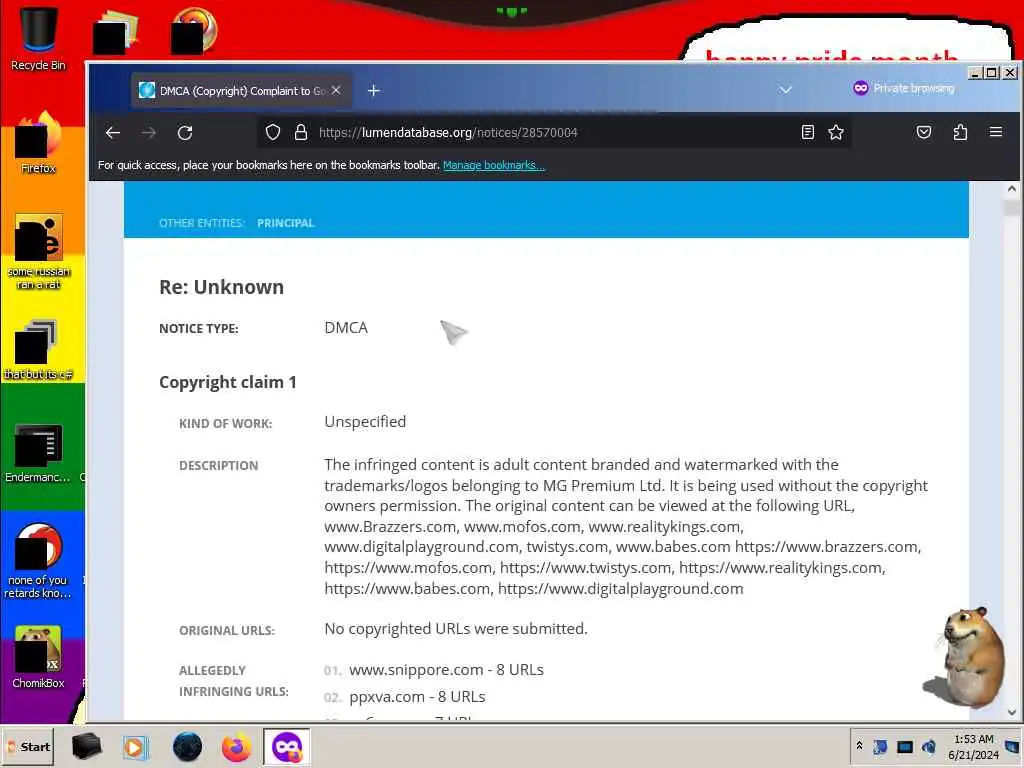This screenshot has width=1024, height=768.
Task: Click the padlock site security icon
Action: 300,133
